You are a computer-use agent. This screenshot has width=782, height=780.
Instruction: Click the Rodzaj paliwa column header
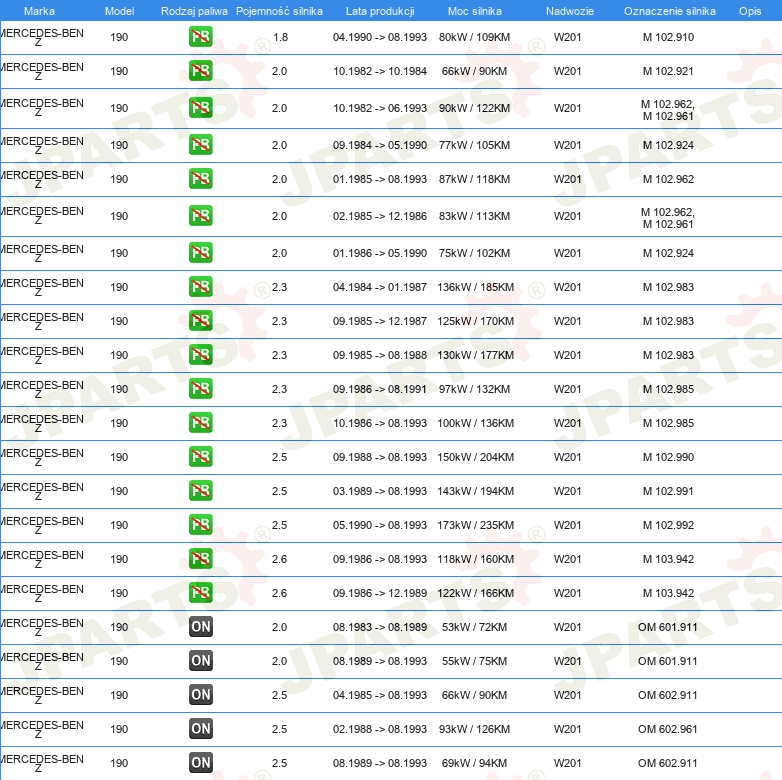tap(194, 11)
